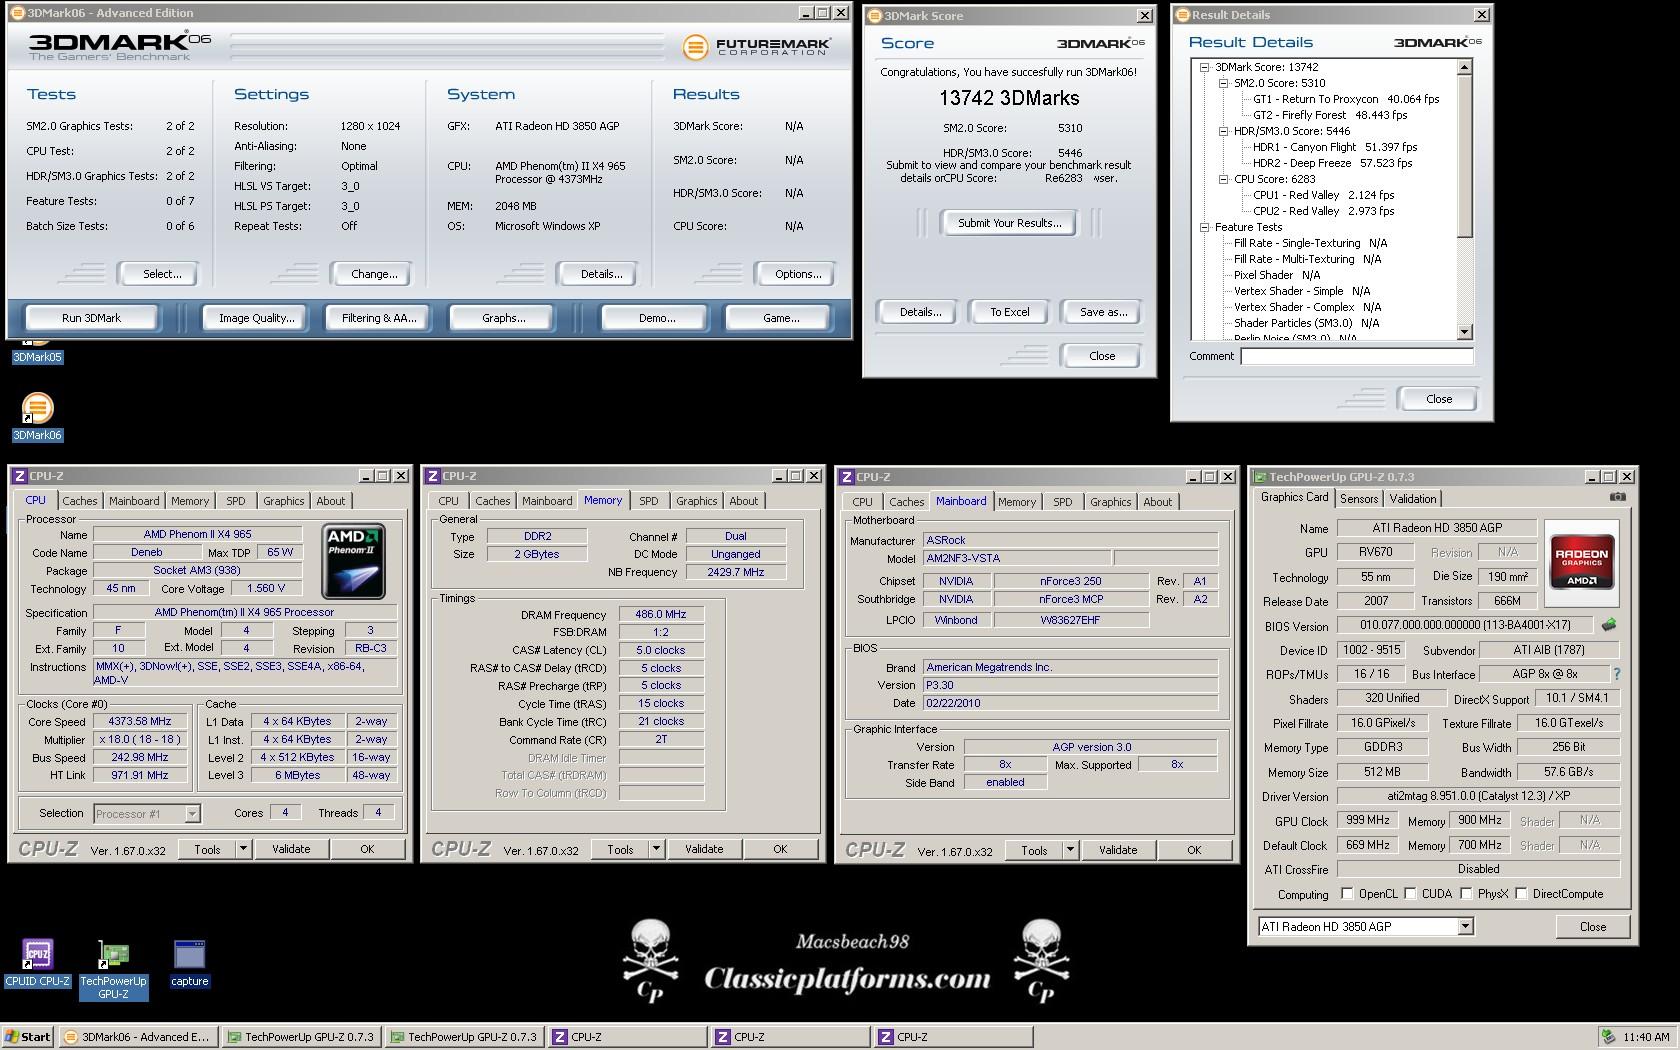The image size is (1680, 1050).
Task: Click the AMD Phenom II logo in CPU-Z
Action: pyautogui.click(x=354, y=563)
